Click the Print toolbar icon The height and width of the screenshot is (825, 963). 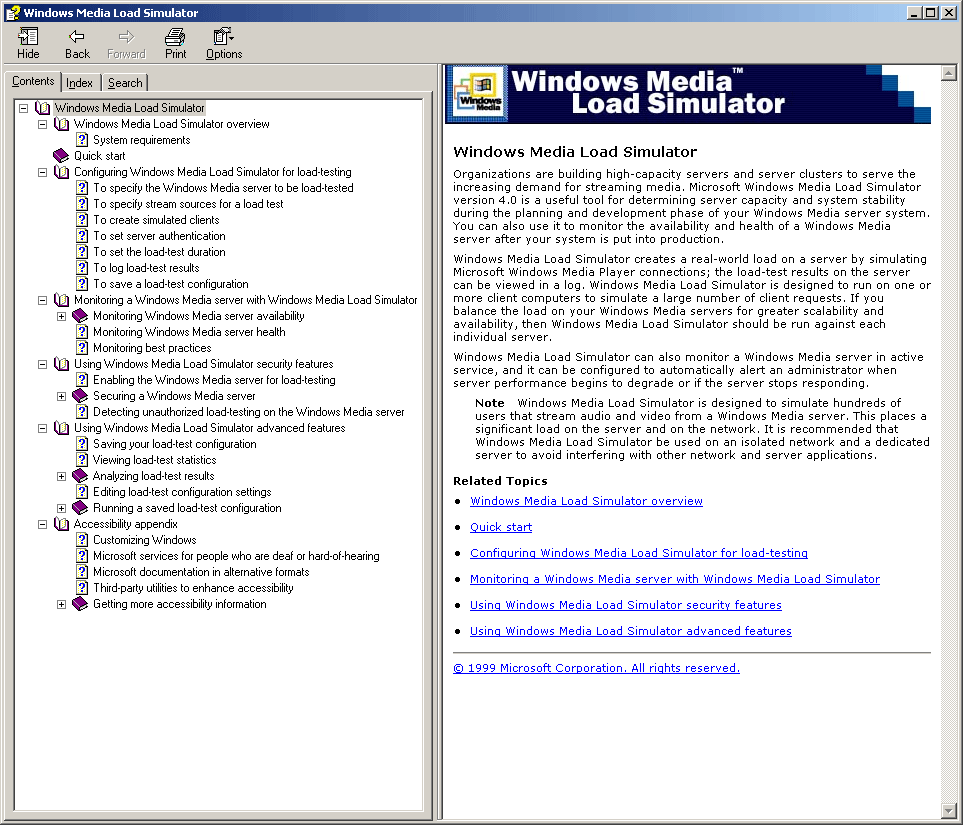(175, 37)
